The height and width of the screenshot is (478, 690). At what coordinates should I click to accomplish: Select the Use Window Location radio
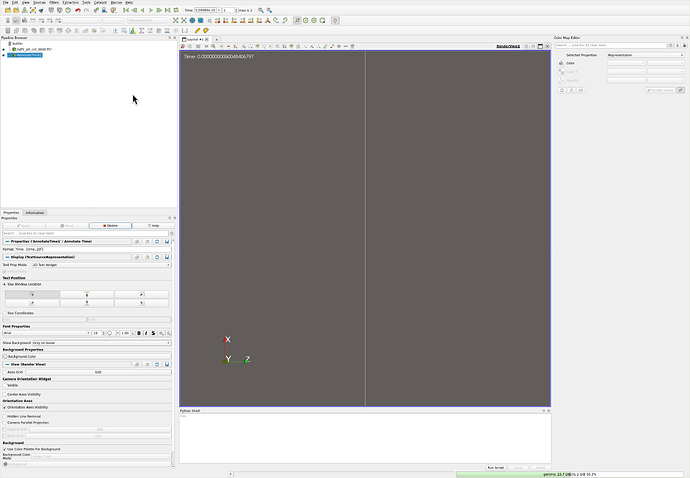point(5,284)
